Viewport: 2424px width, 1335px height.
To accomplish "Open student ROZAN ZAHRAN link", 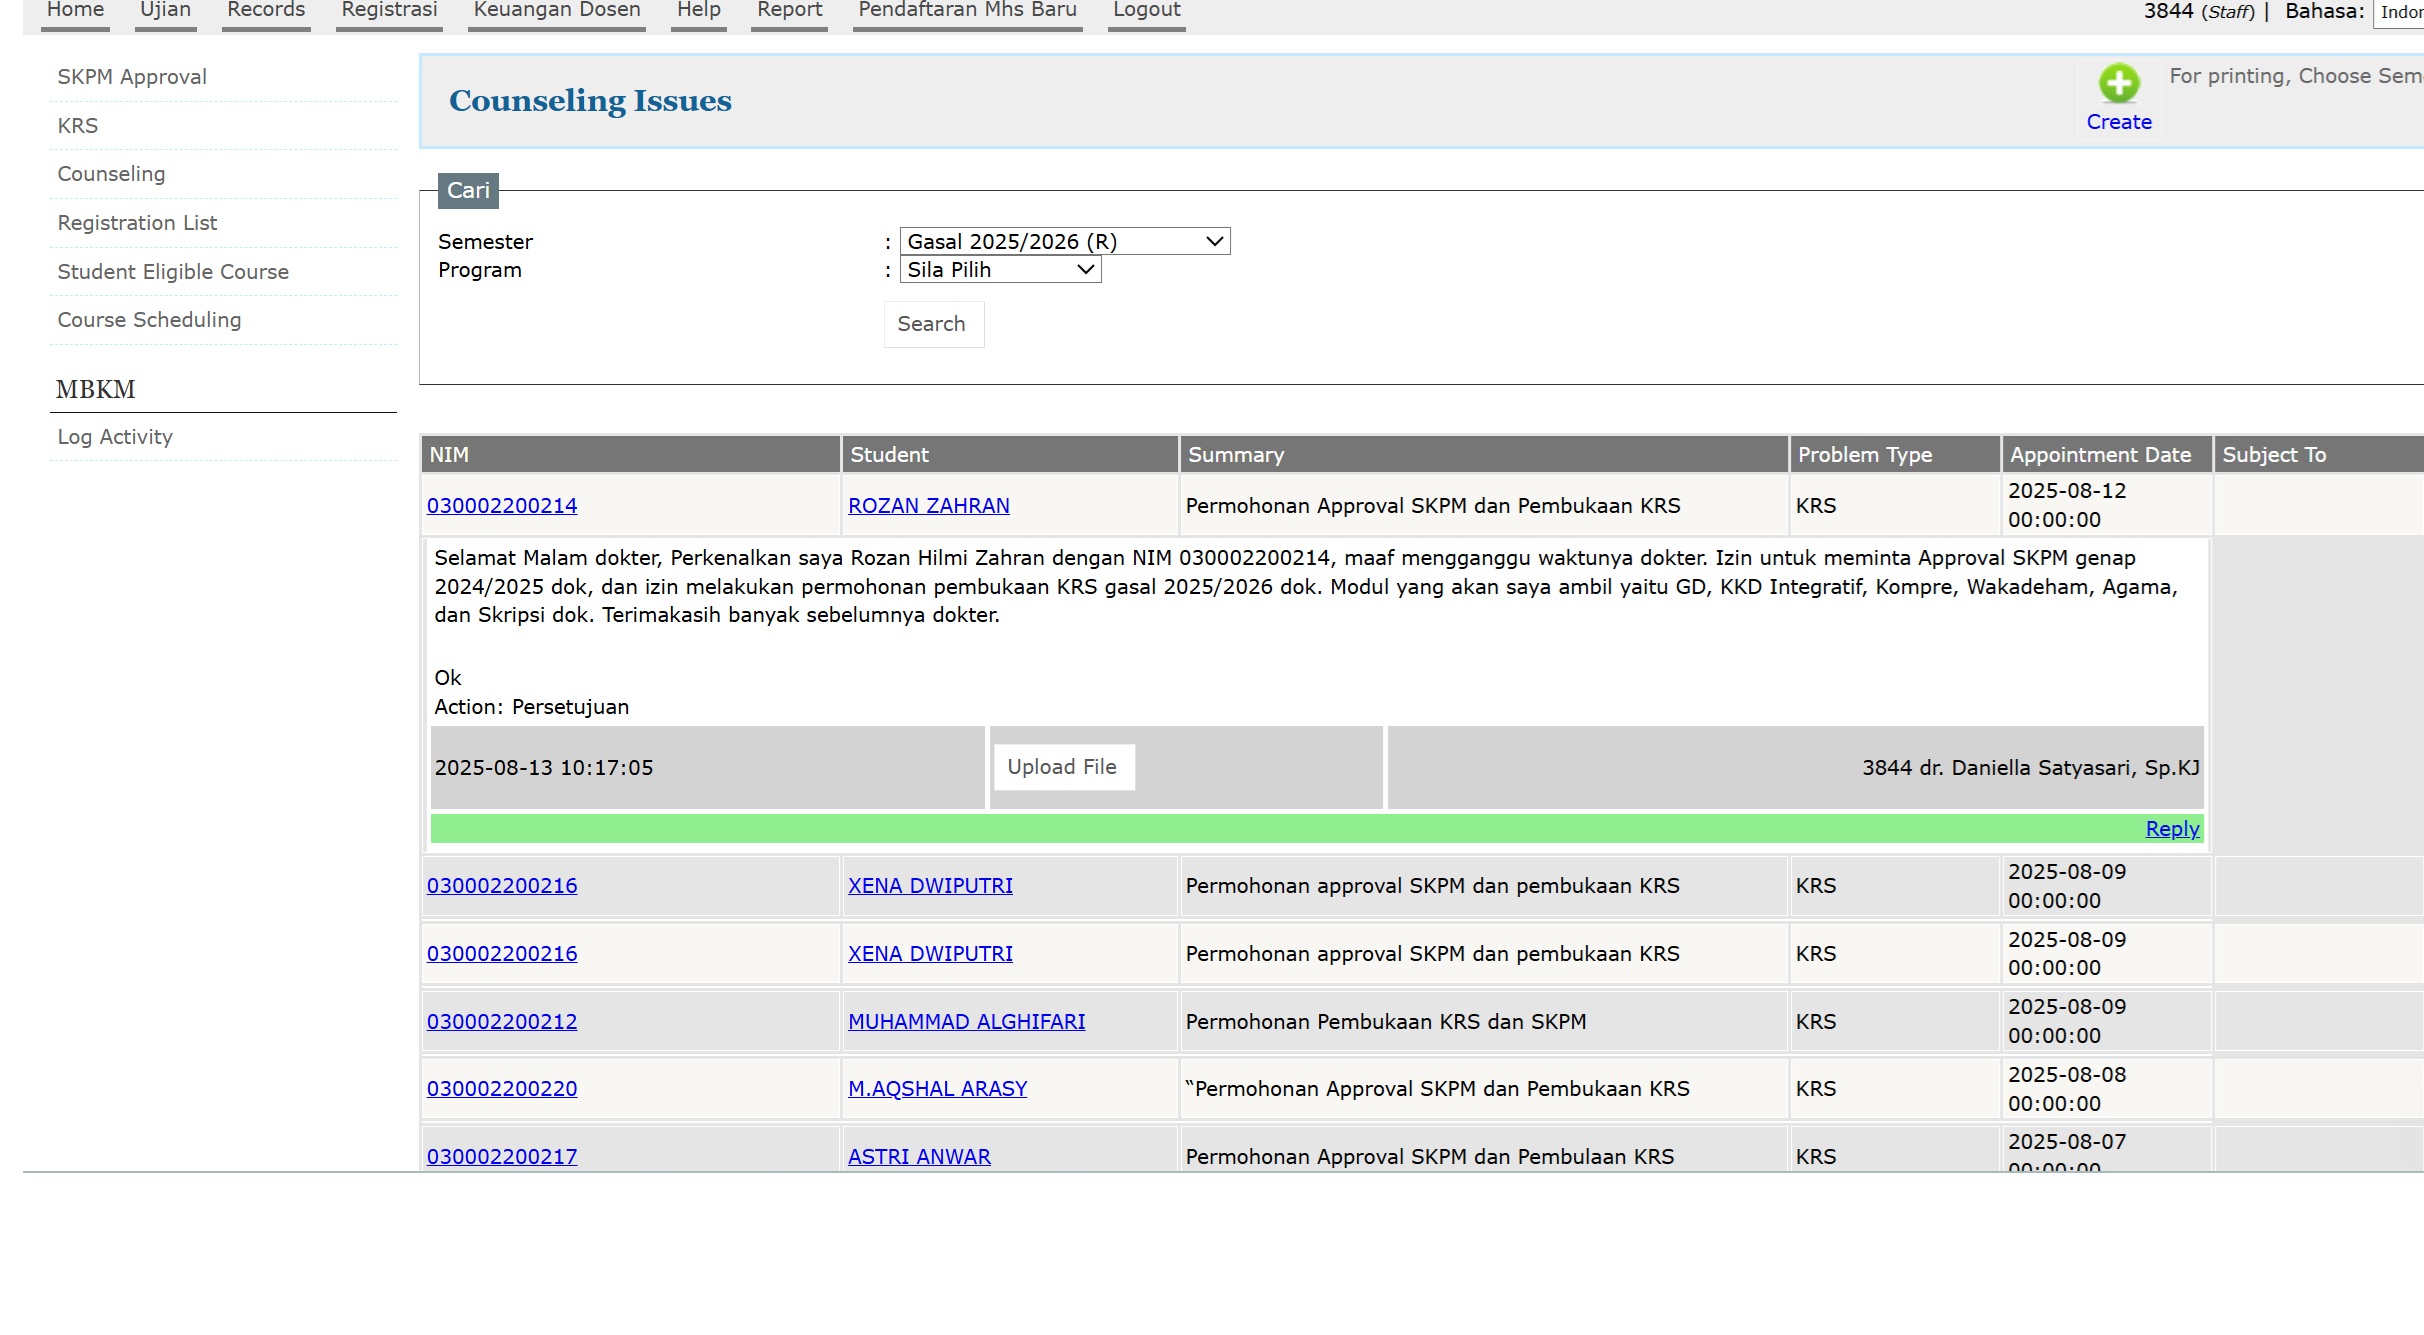I will click(928, 506).
